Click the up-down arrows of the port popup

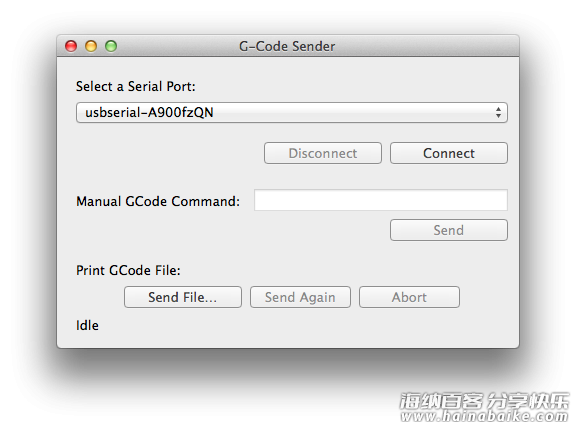[x=498, y=112]
